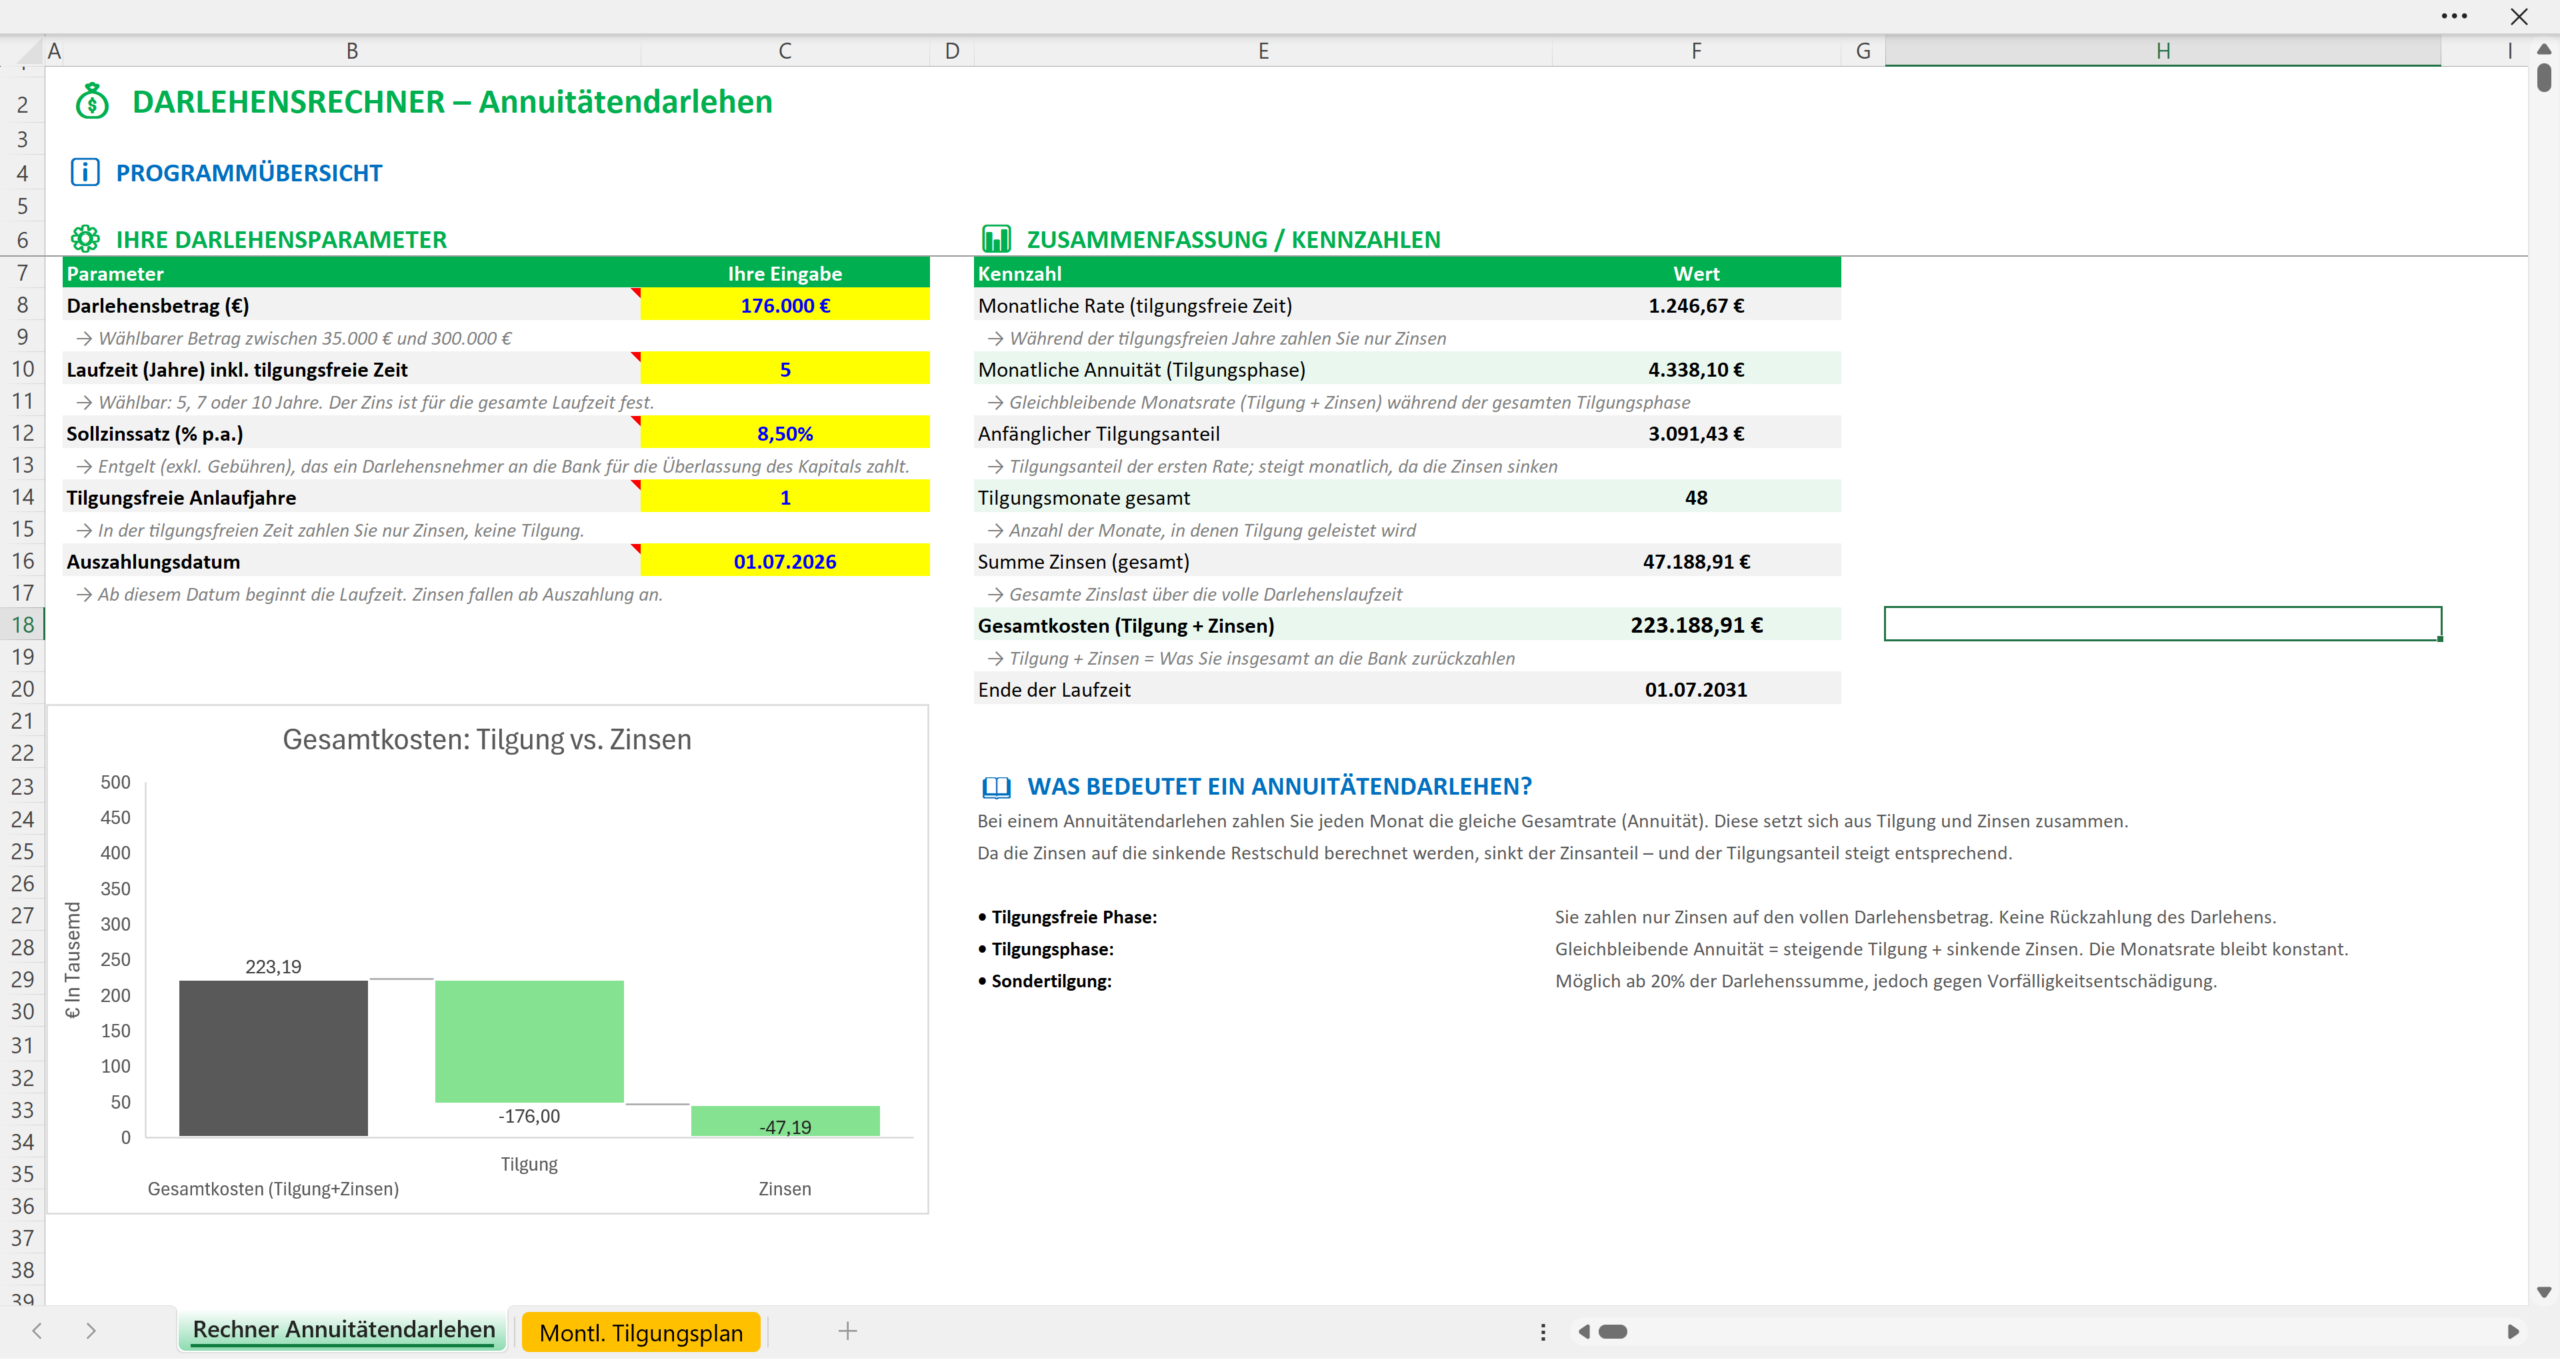Click the book icon beside WAS BEDEUTET heading

pos(996,787)
